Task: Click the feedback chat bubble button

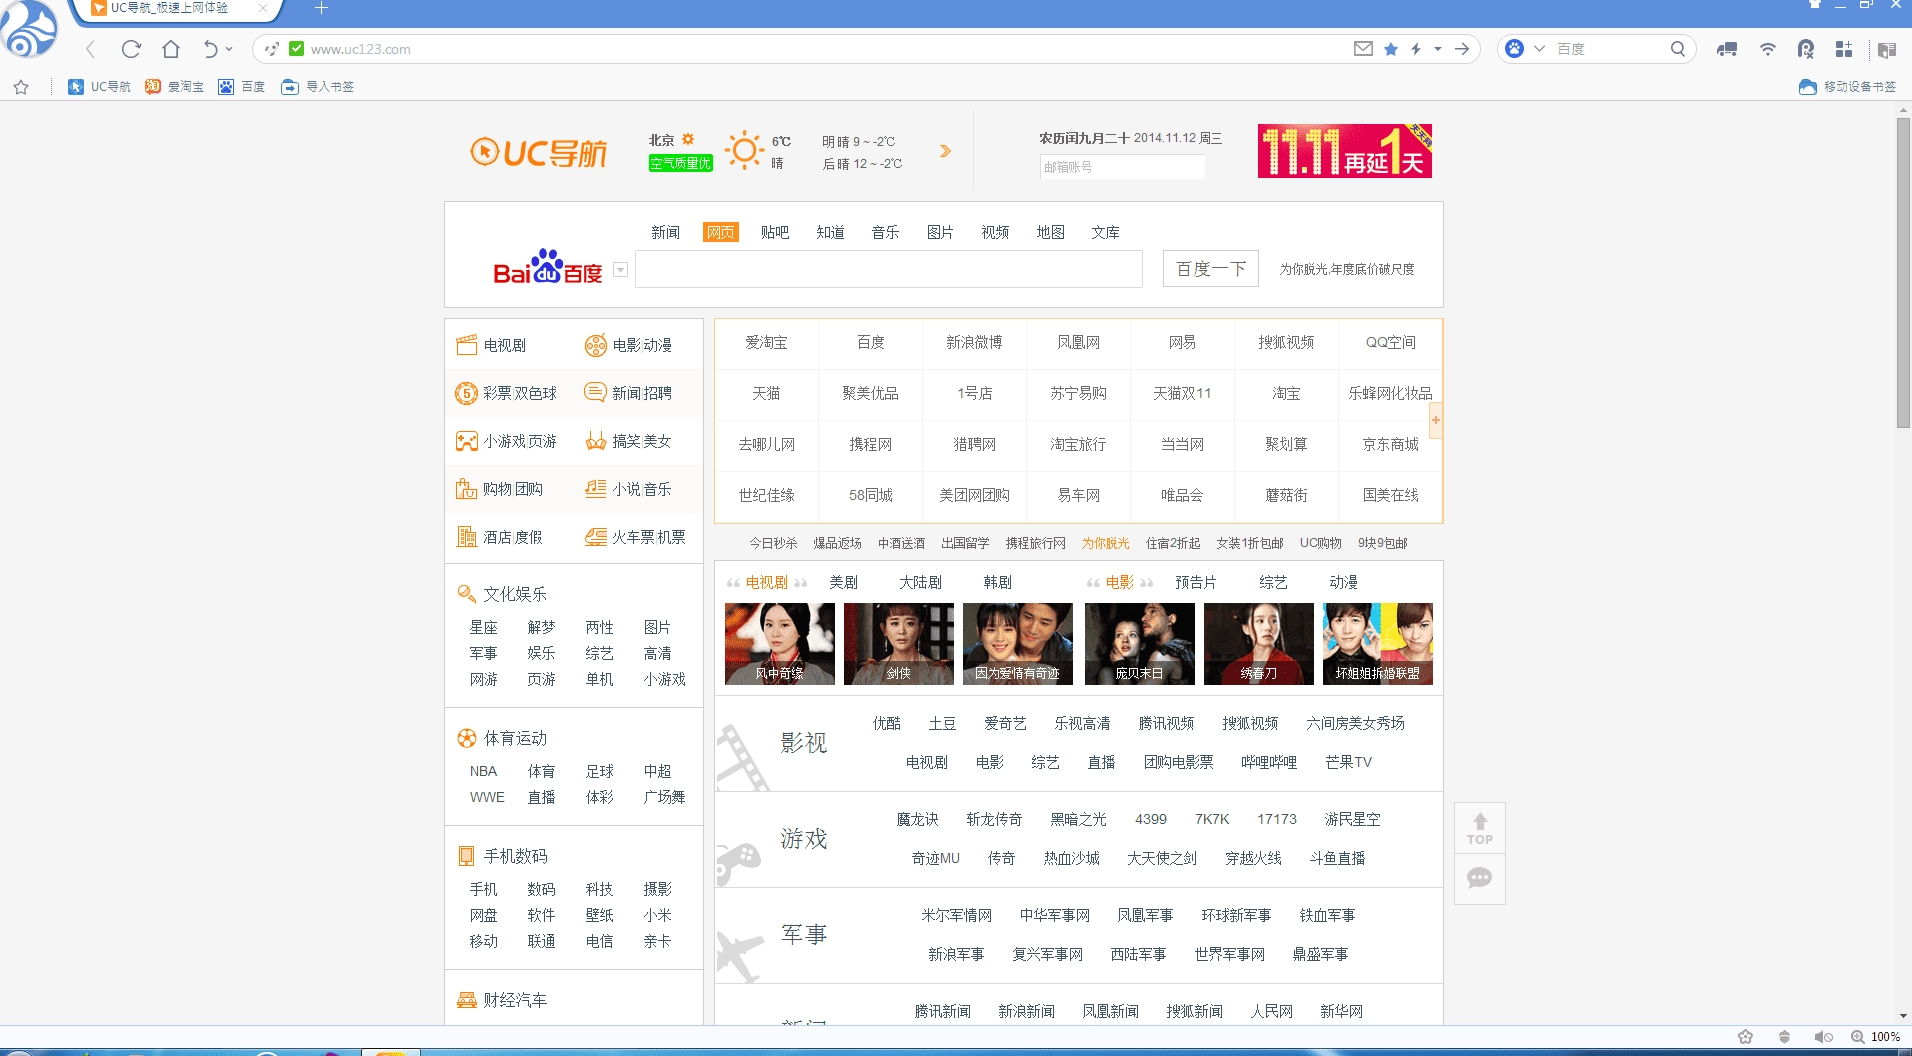Action: [x=1480, y=878]
